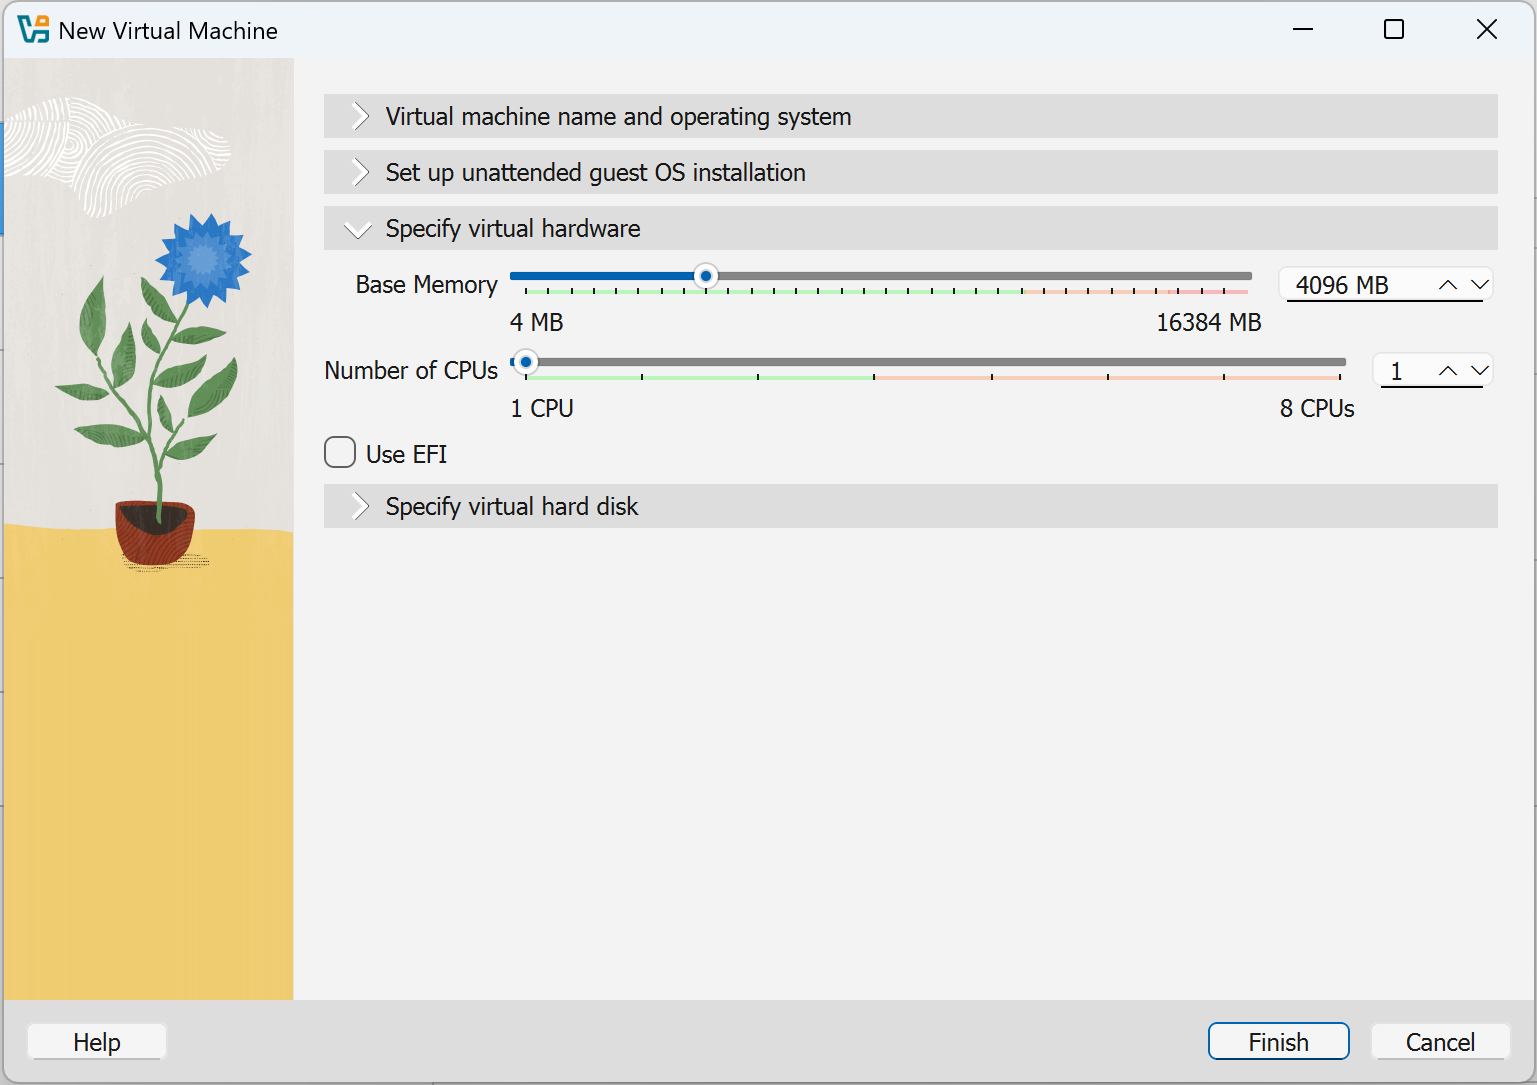The width and height of the screenshot is (1537, 1085).
Task: Collapse the Specify virtual hardware section
Action: coord(910,228)
